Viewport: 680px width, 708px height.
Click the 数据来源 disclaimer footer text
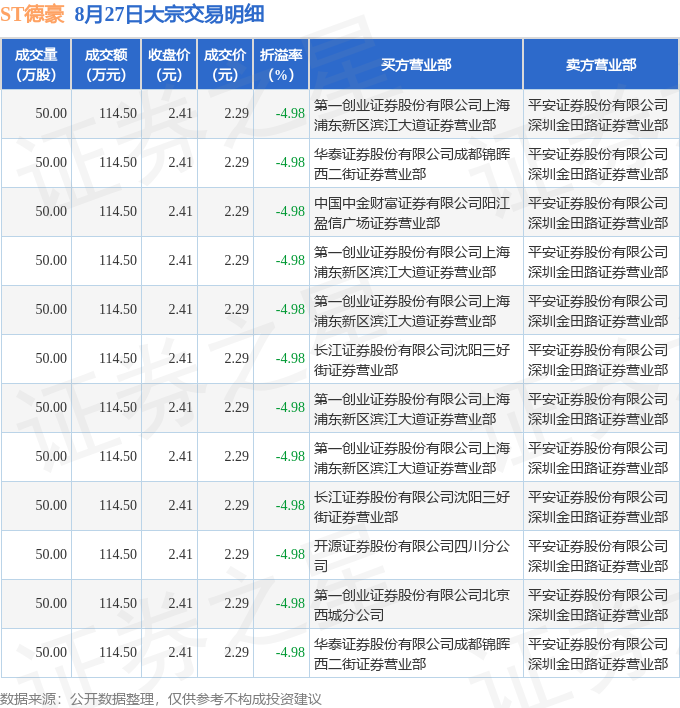pyautogui.click(x=161, y=699)
